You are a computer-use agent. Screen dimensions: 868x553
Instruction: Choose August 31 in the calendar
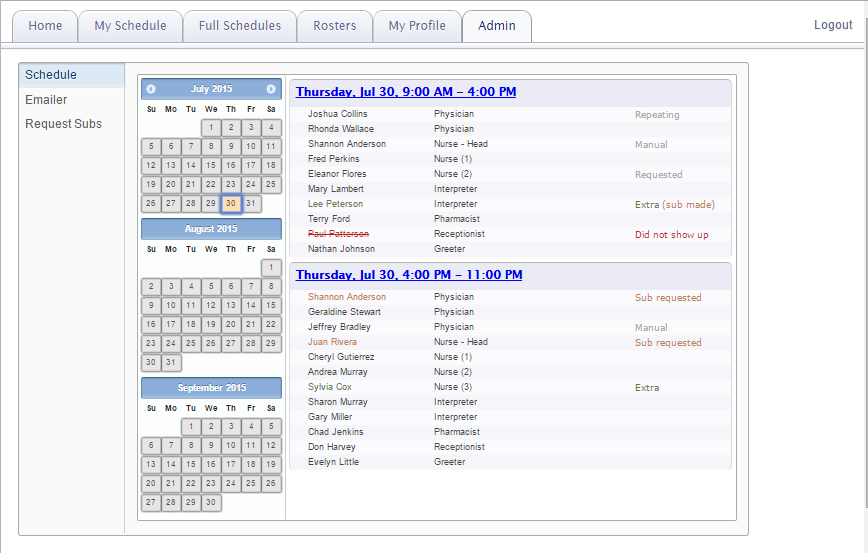[x=171, y=363]
